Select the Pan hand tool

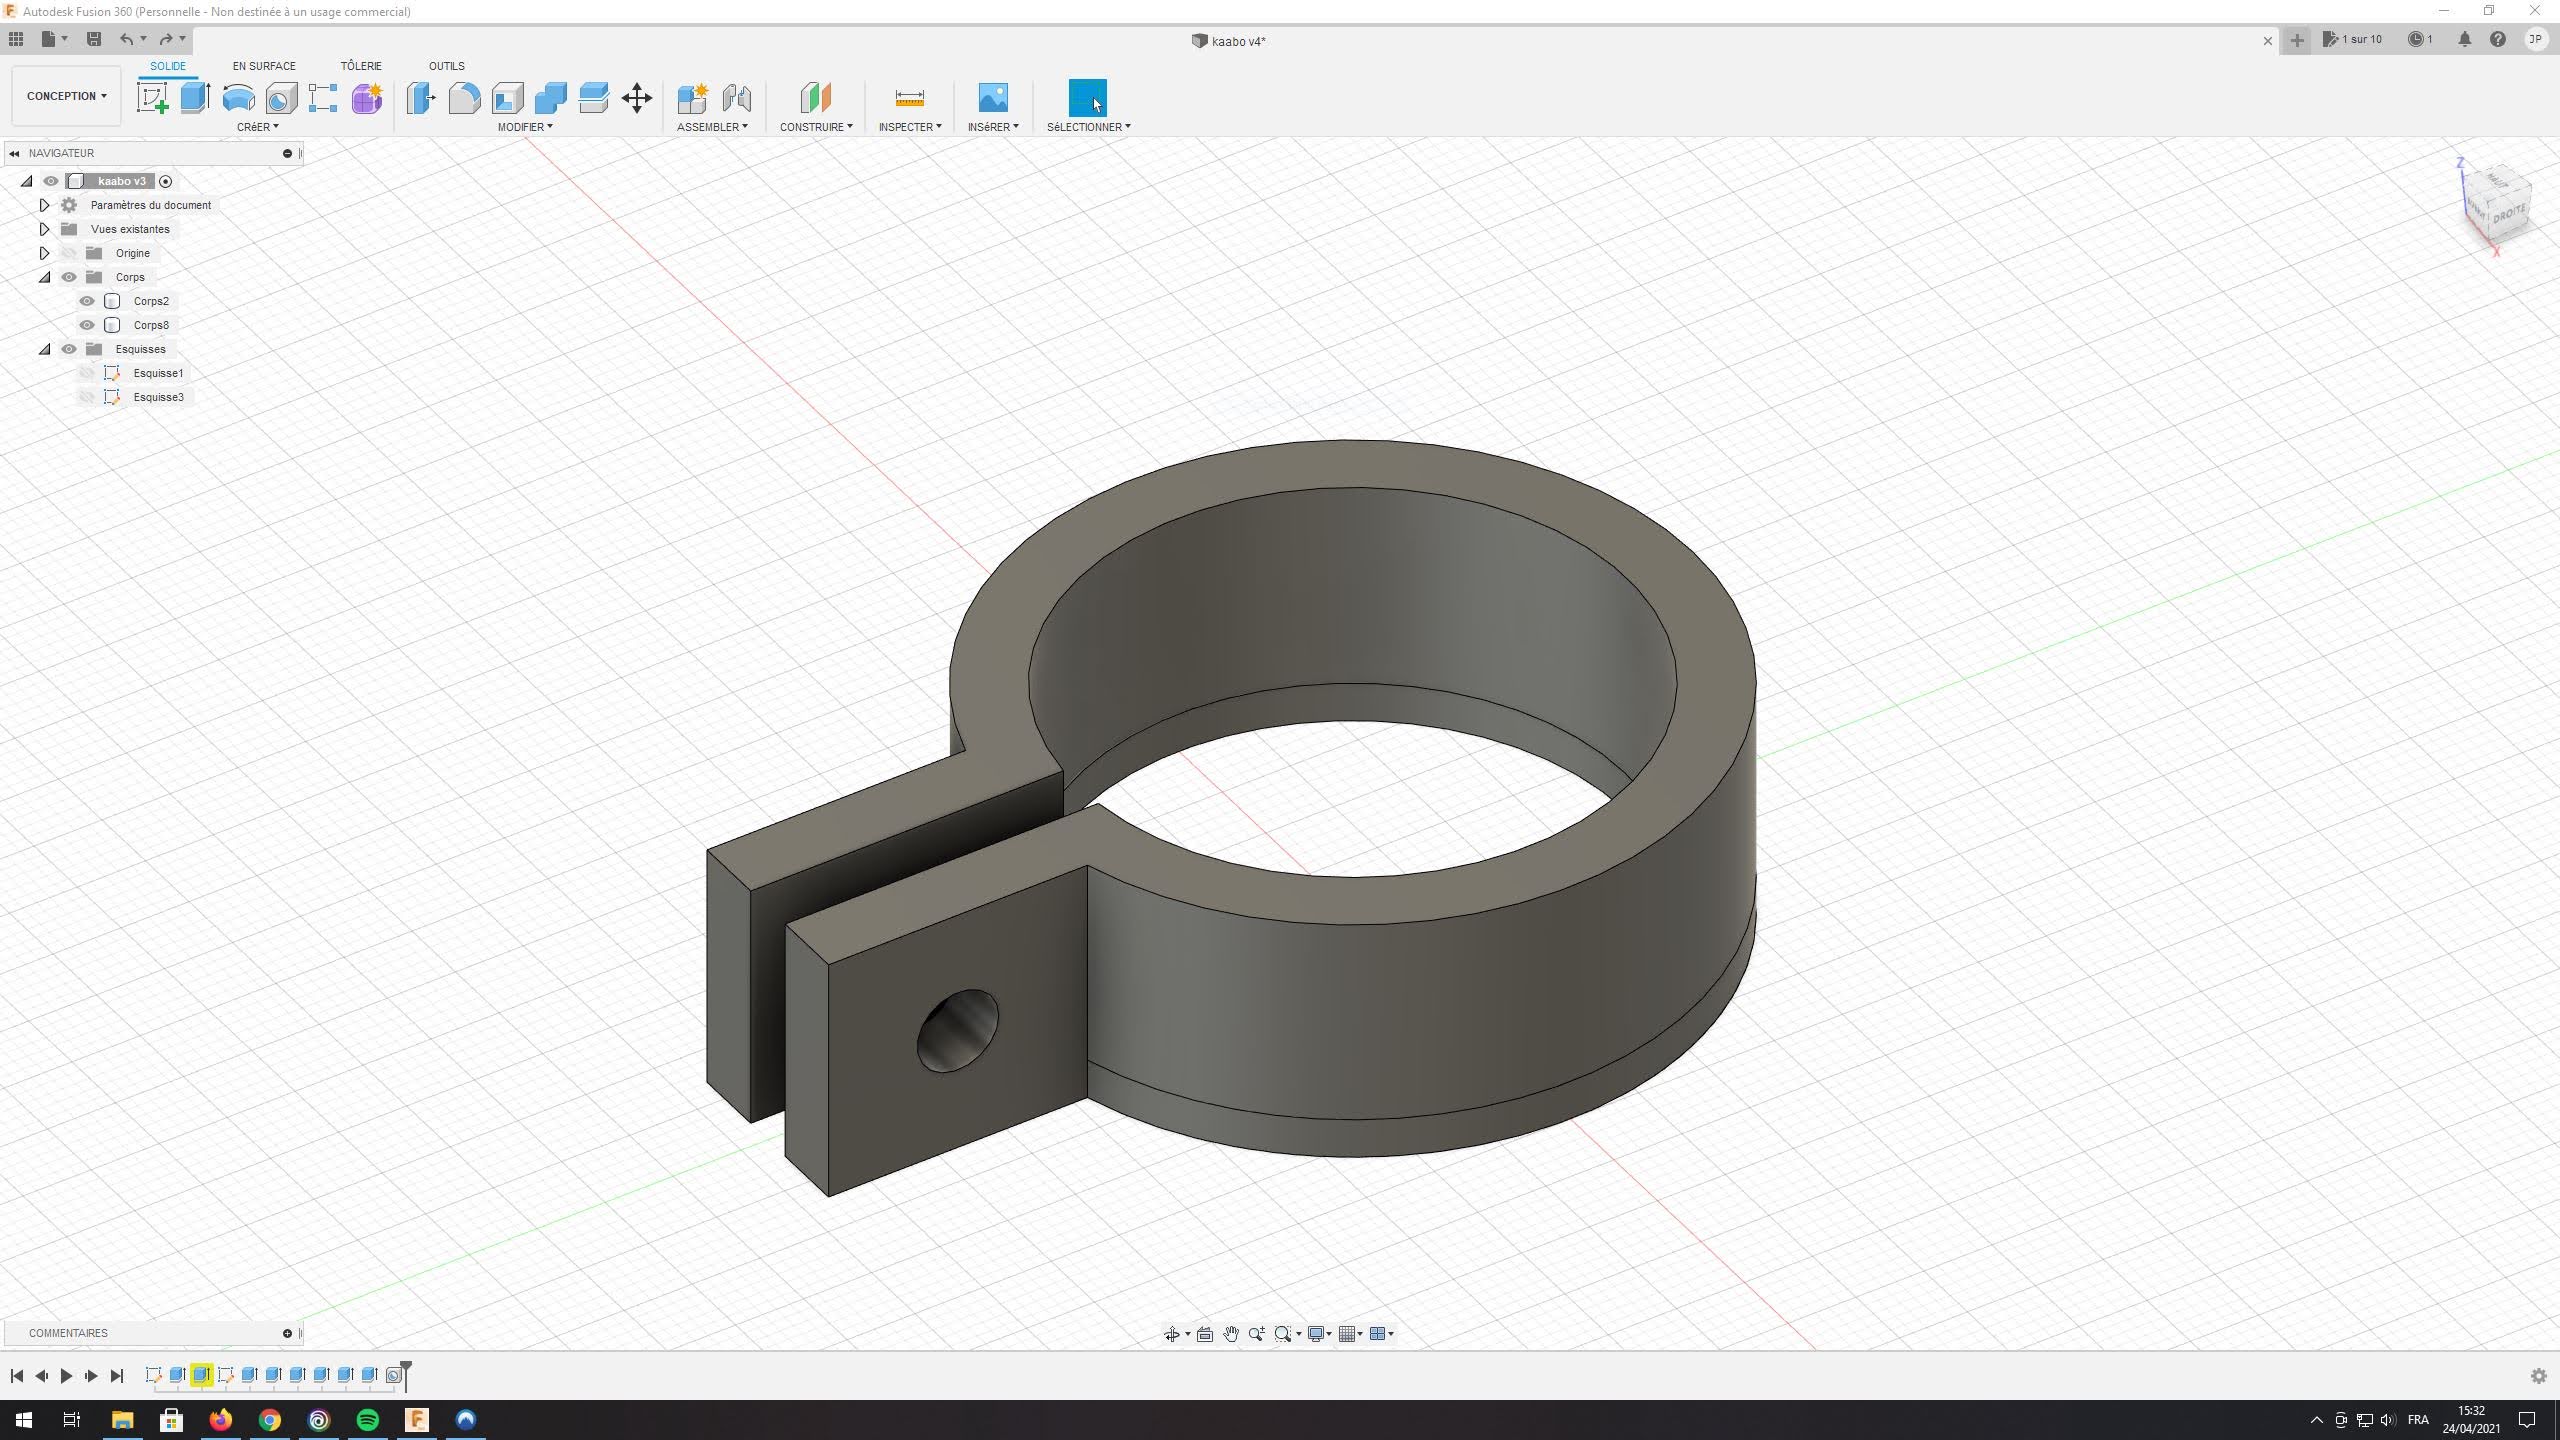coord(1231,1334)
